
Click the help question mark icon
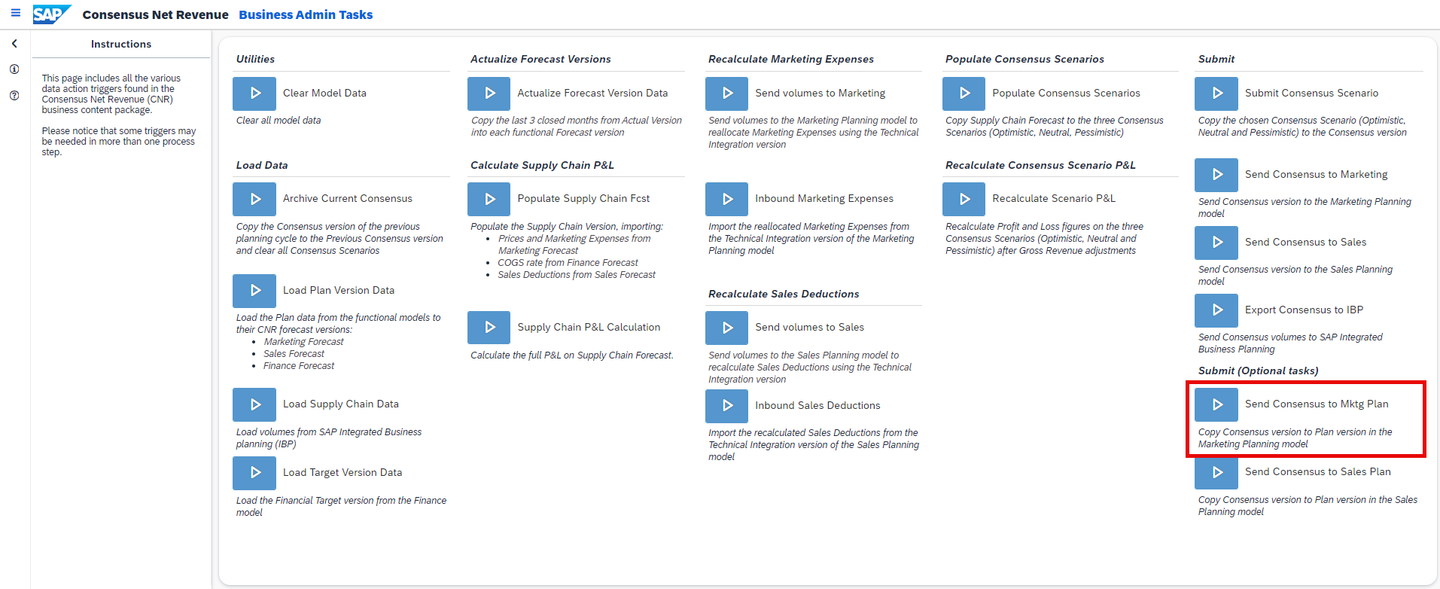click(x=14, y=96)
